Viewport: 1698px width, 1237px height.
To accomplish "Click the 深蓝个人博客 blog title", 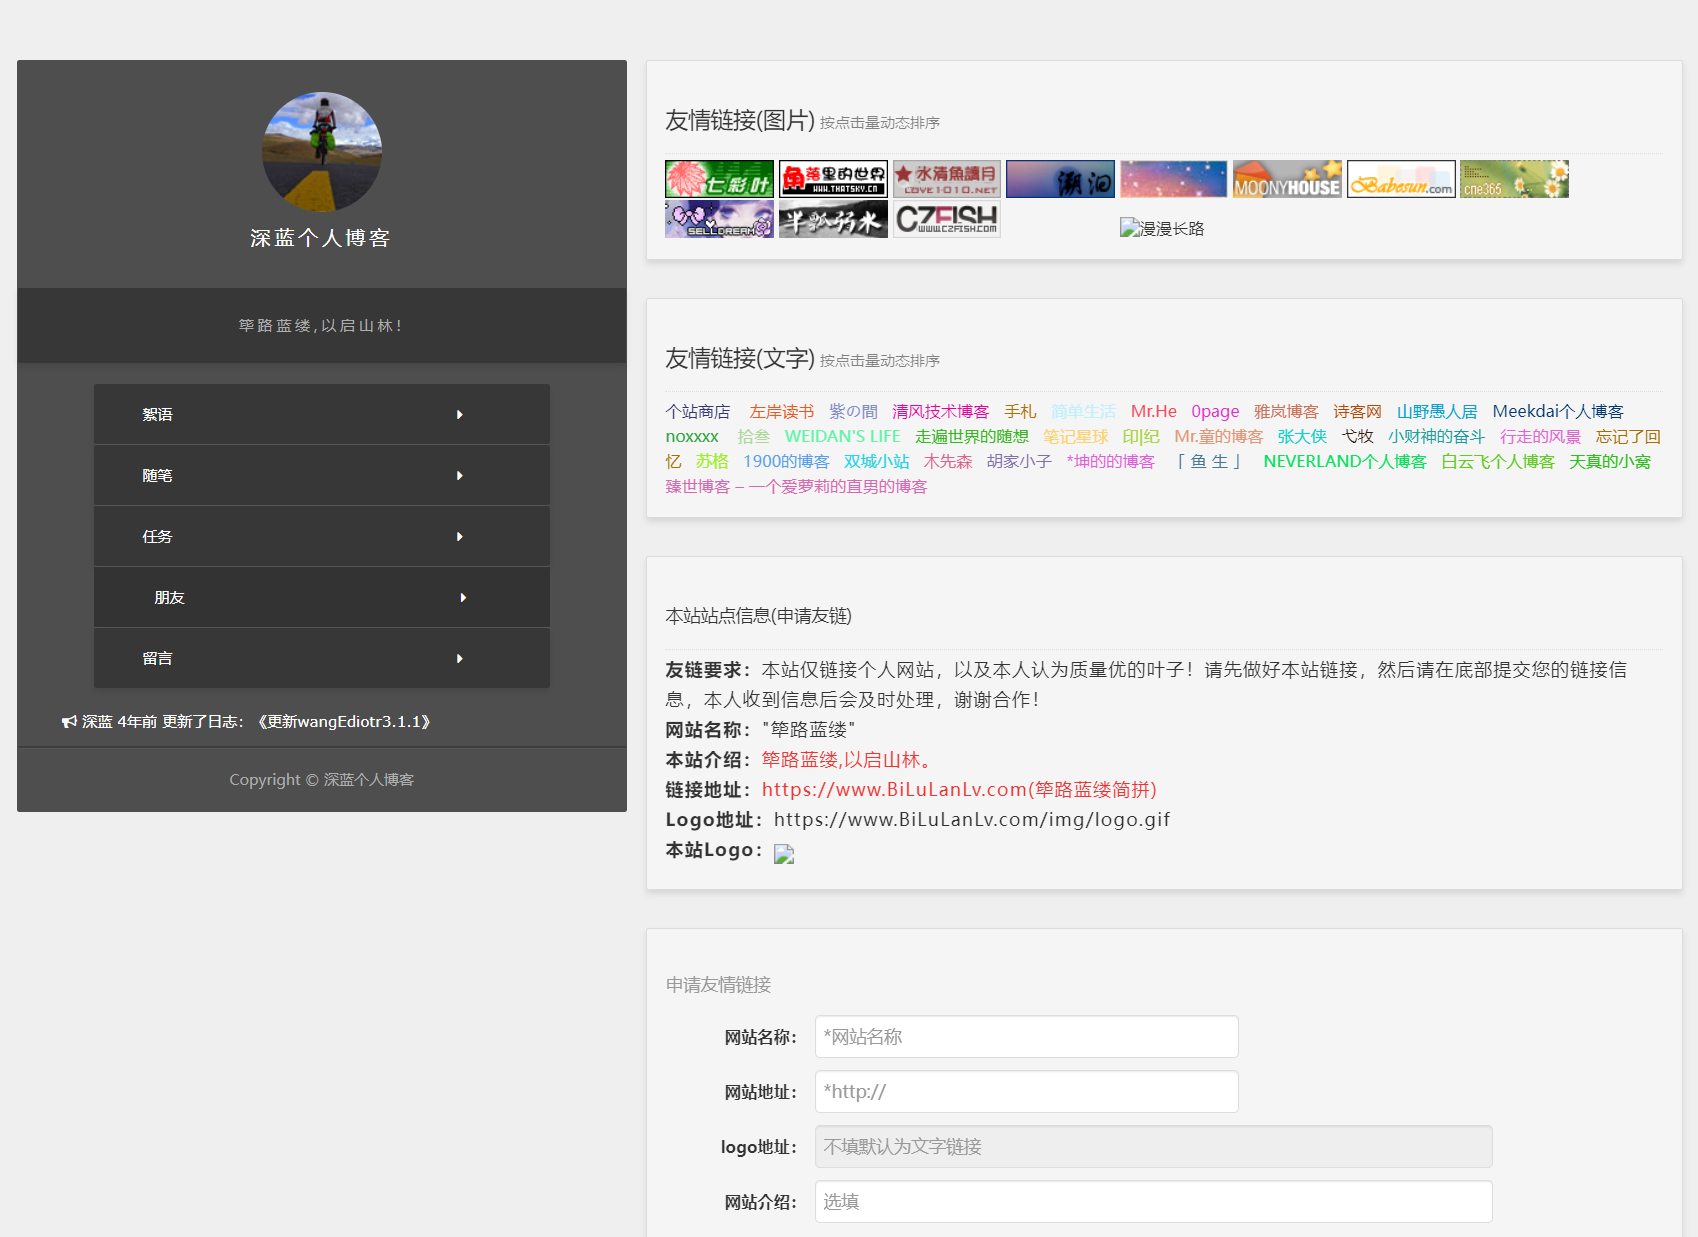I will 320,238.
